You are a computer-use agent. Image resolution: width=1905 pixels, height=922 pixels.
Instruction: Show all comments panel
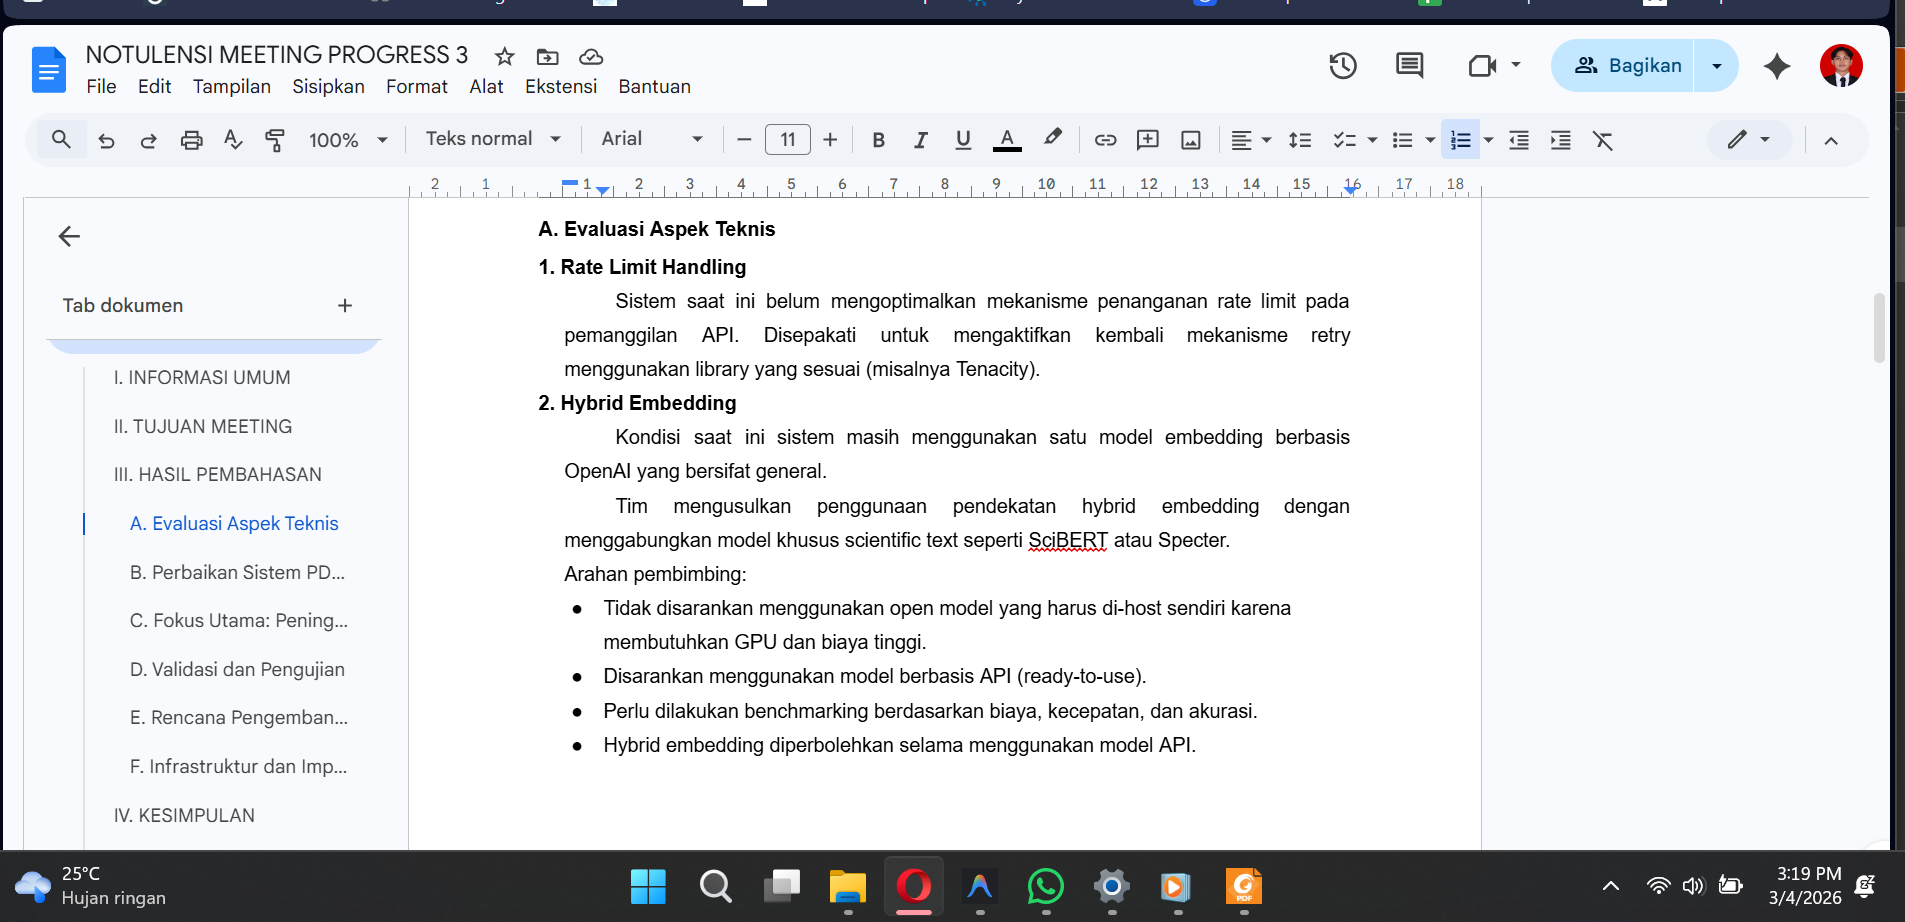tap(1409, 66)
